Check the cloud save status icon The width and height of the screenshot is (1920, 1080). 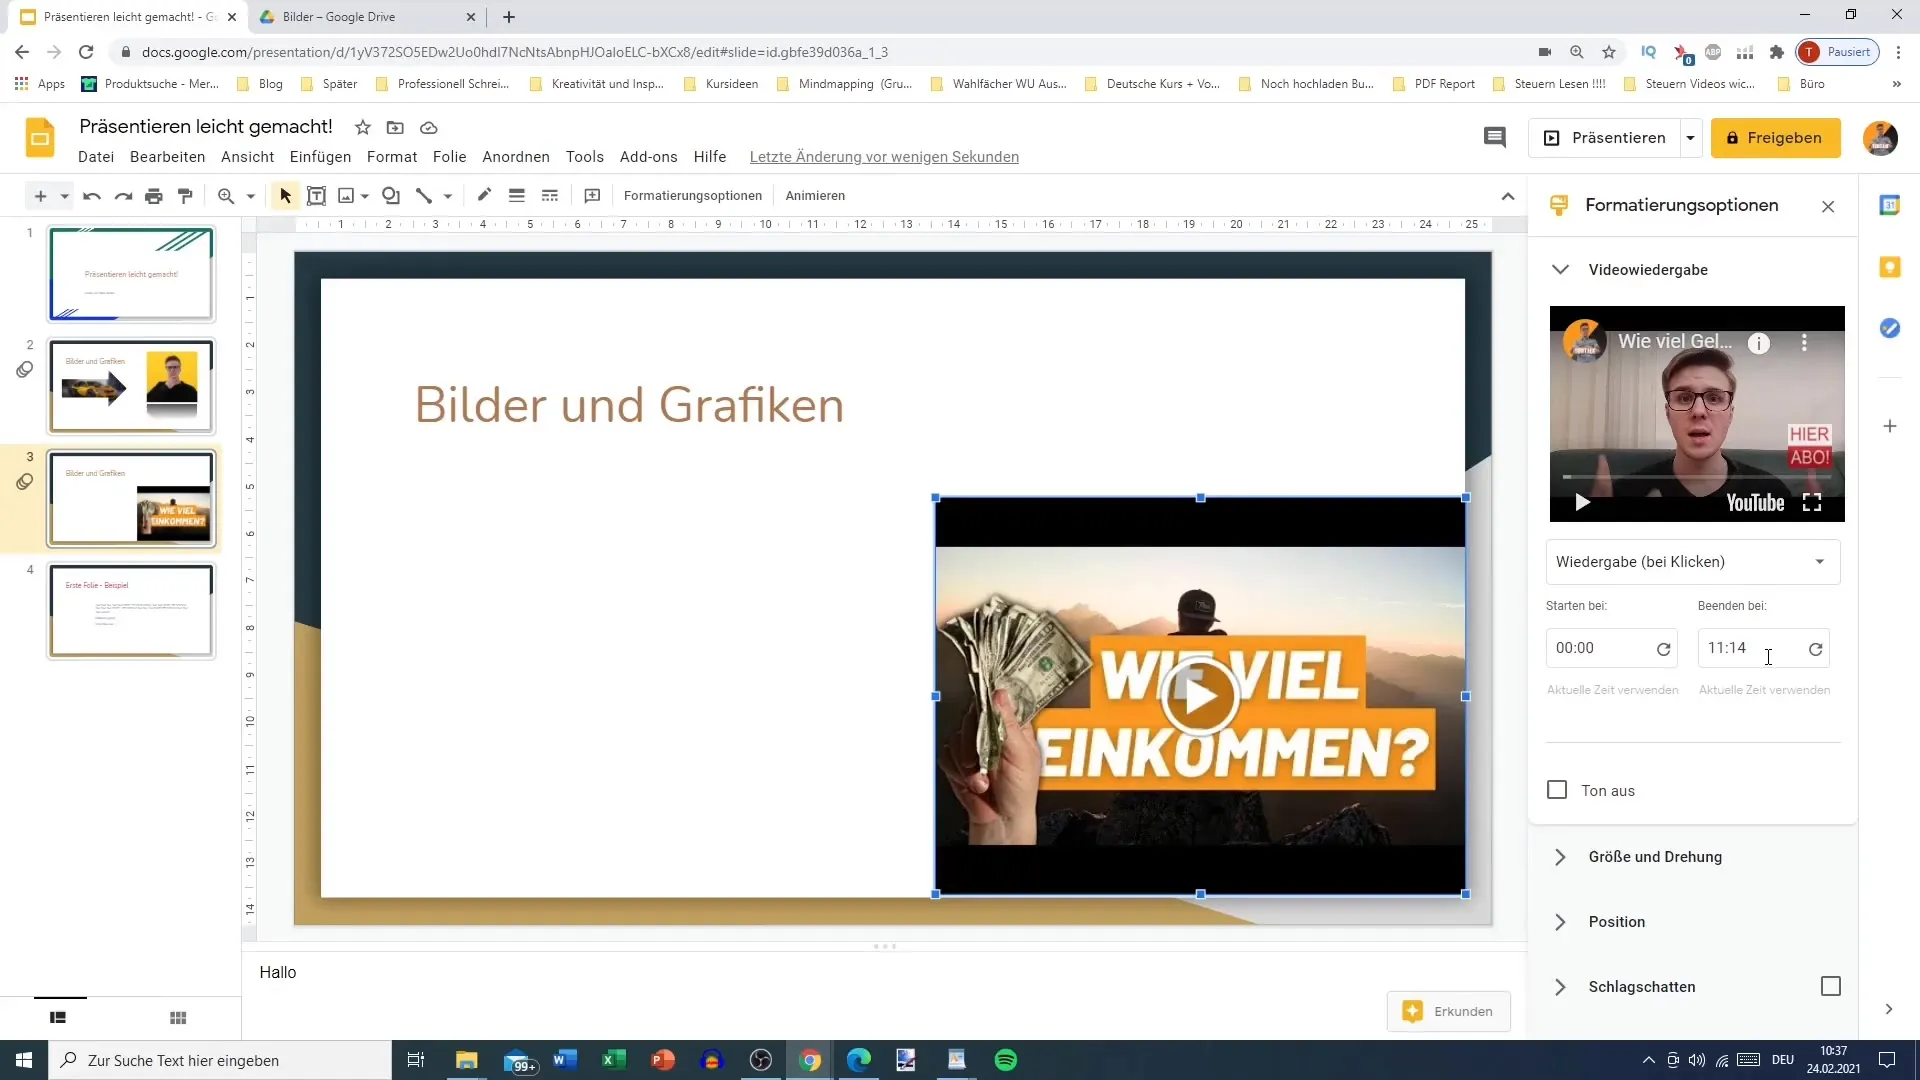(x=429, y=128)
